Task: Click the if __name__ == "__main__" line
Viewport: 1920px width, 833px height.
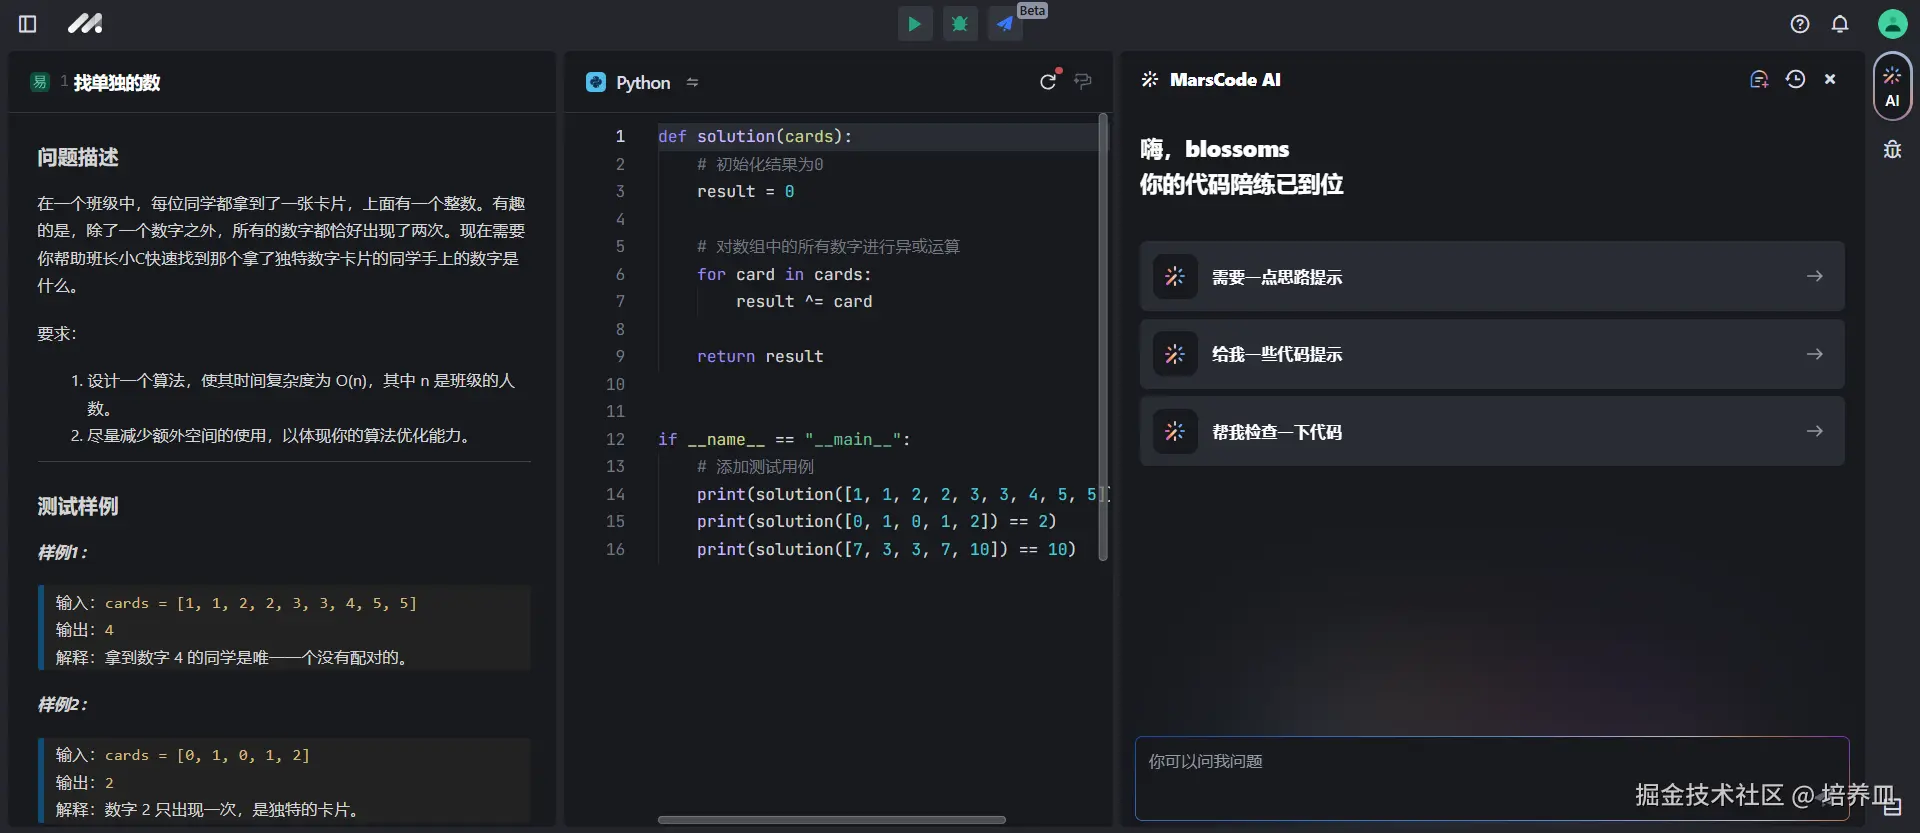Action: click(784, 439)
